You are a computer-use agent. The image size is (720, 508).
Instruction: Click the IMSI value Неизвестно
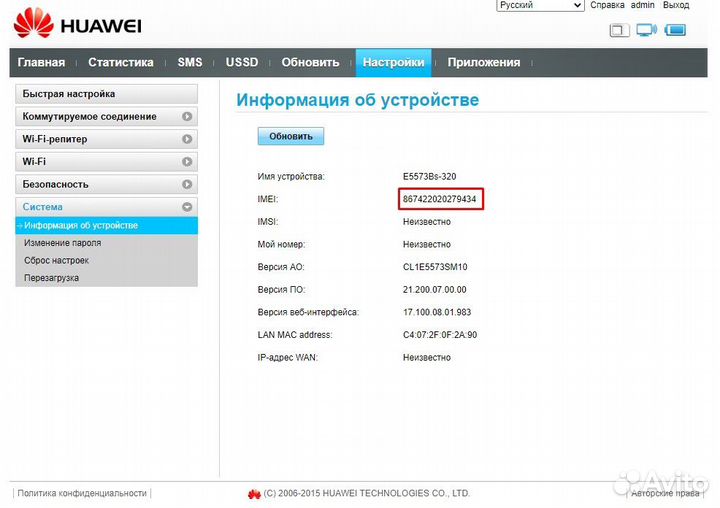pos(427,222)
